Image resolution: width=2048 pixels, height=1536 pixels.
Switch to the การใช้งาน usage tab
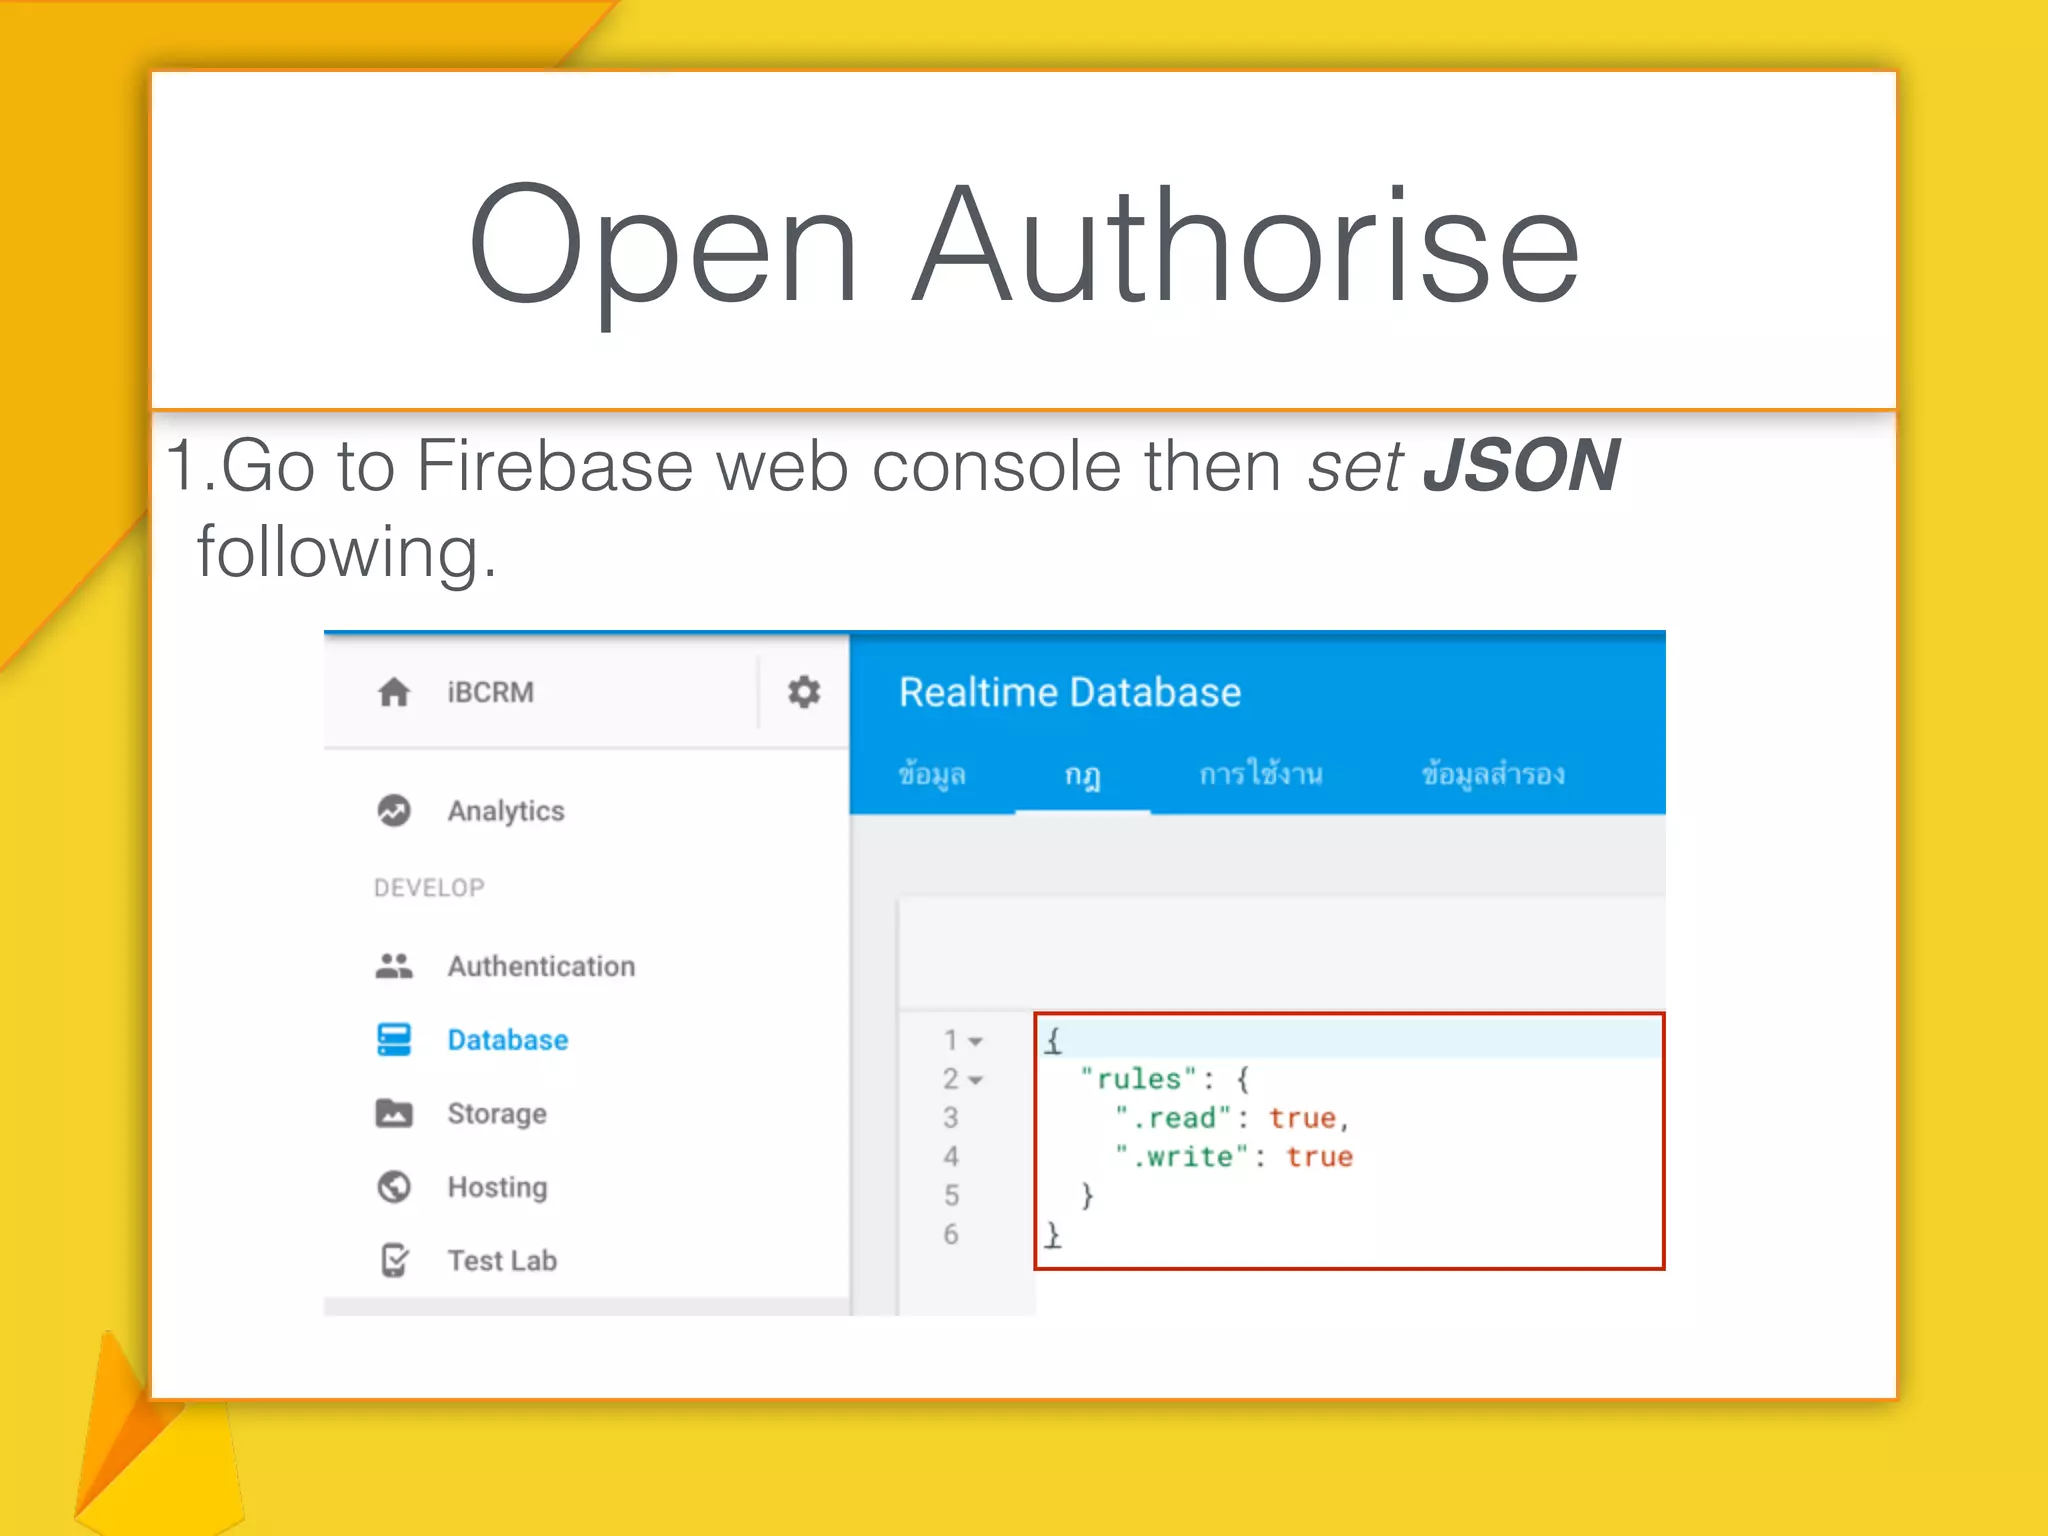1261,773
